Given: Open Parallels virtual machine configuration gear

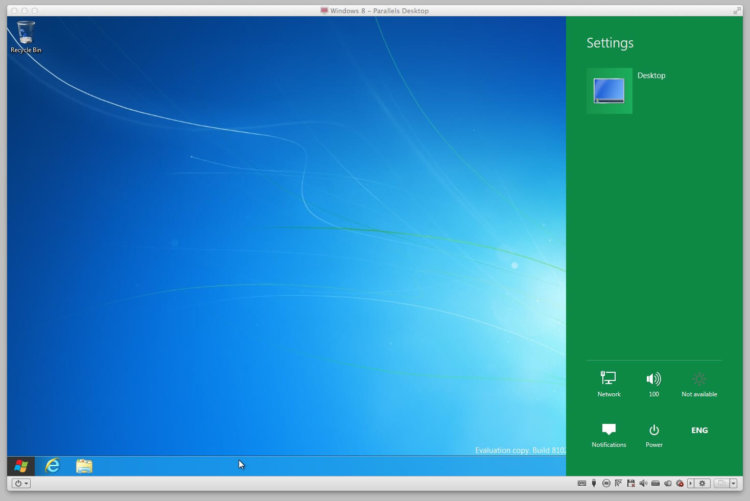Looking at the screenshot, I should [702, 483].
